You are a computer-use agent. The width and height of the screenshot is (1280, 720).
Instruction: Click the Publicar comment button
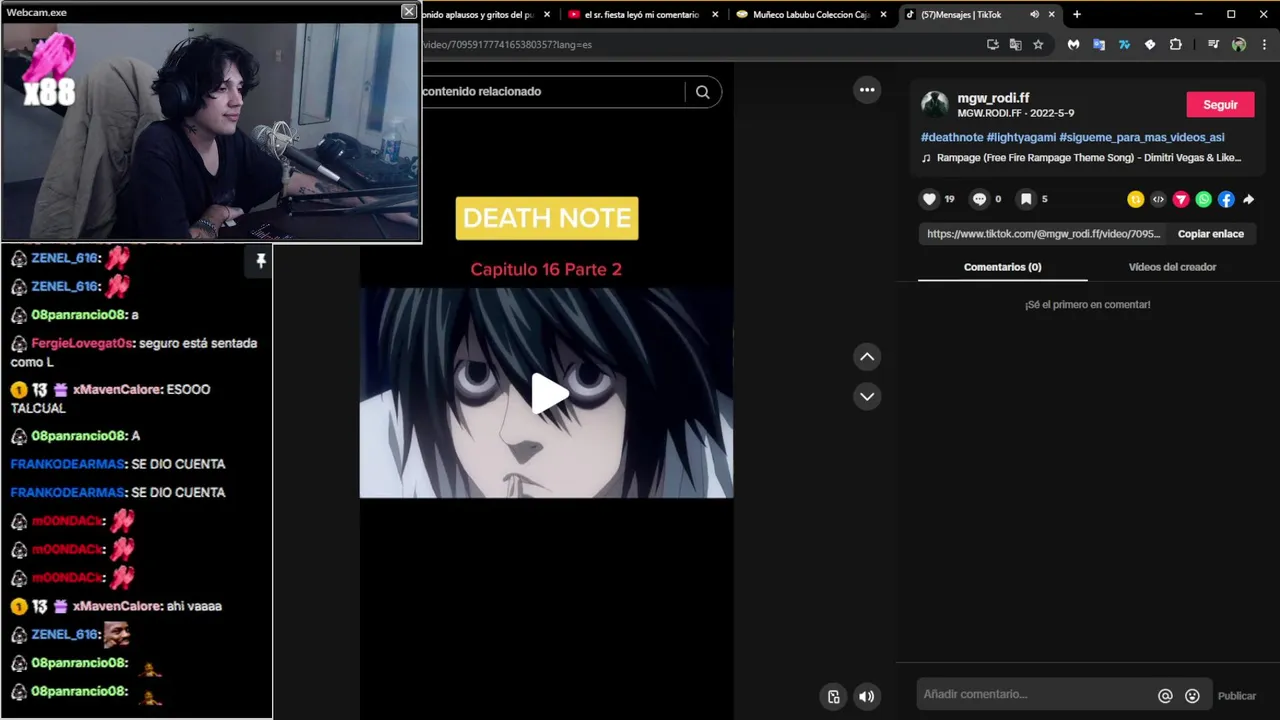click(1237, 696)
